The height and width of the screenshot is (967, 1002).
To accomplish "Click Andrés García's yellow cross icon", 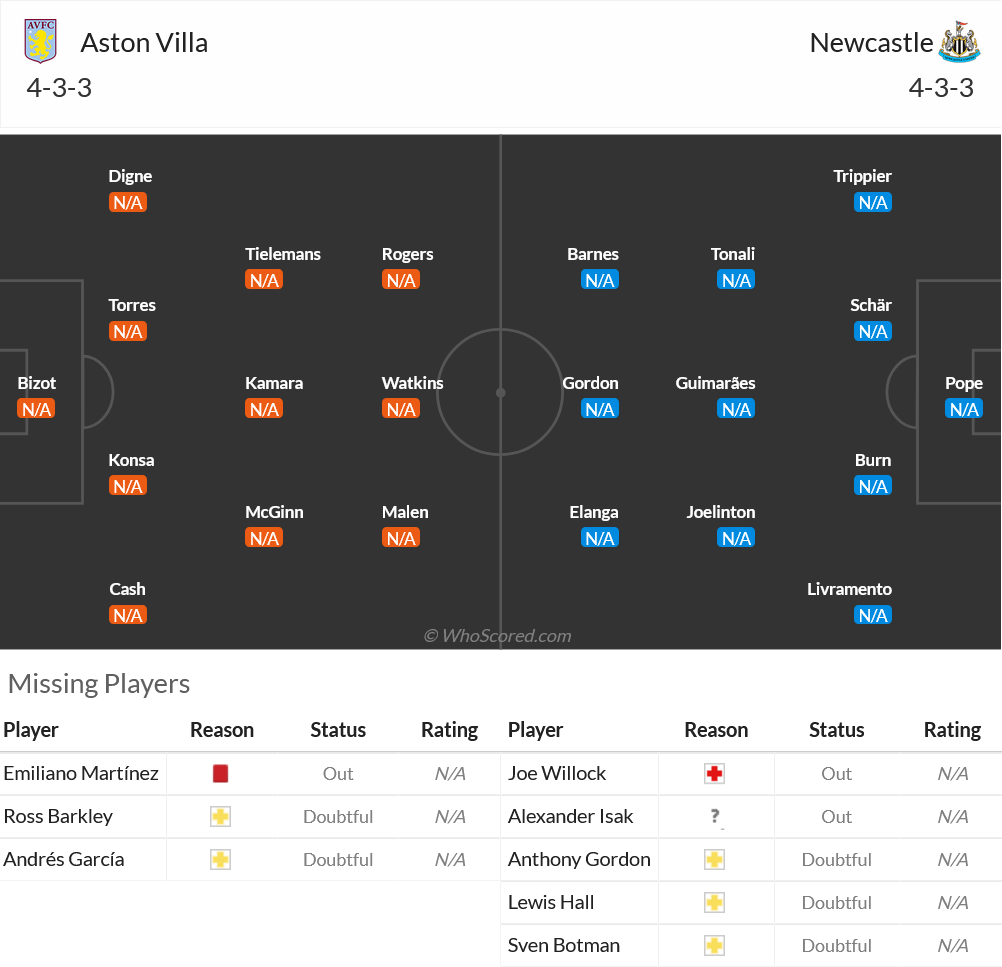I will [220, 860].
